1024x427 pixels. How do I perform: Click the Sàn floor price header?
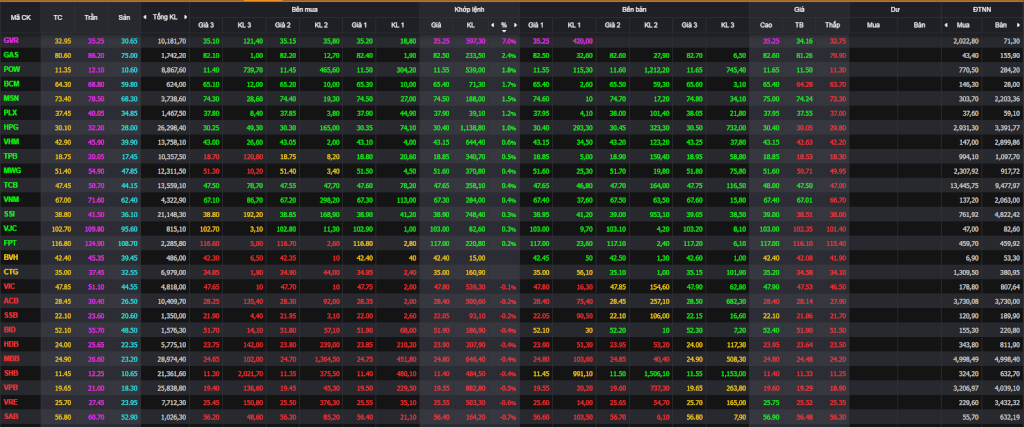pyautogui.click(x=124, y=18)
